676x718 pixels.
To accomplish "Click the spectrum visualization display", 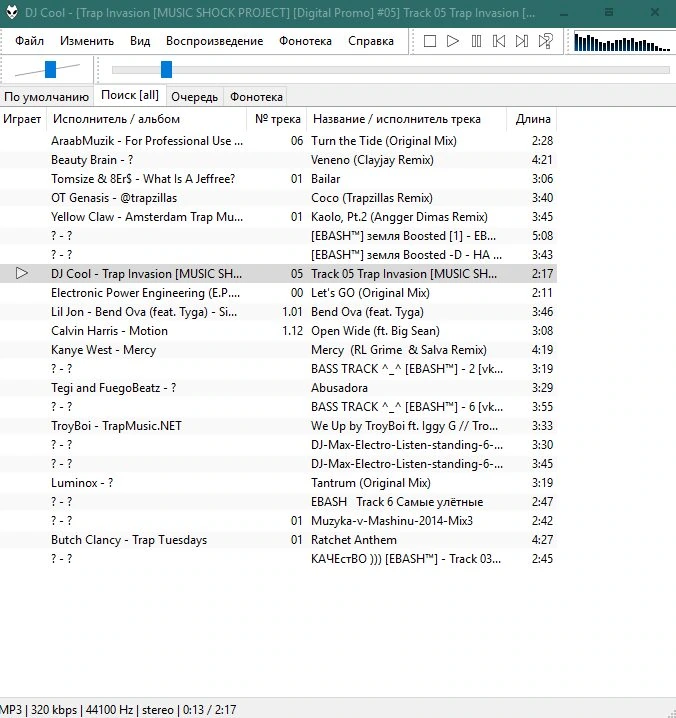I will coord(621,42).
